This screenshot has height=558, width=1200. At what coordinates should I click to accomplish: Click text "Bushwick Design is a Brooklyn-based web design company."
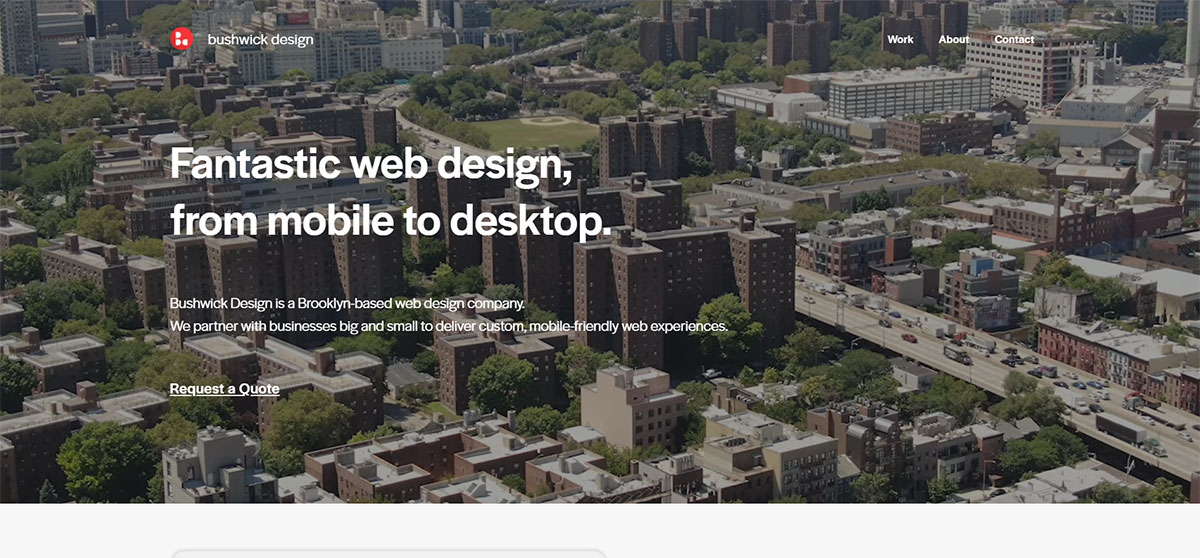pos(347,303)
